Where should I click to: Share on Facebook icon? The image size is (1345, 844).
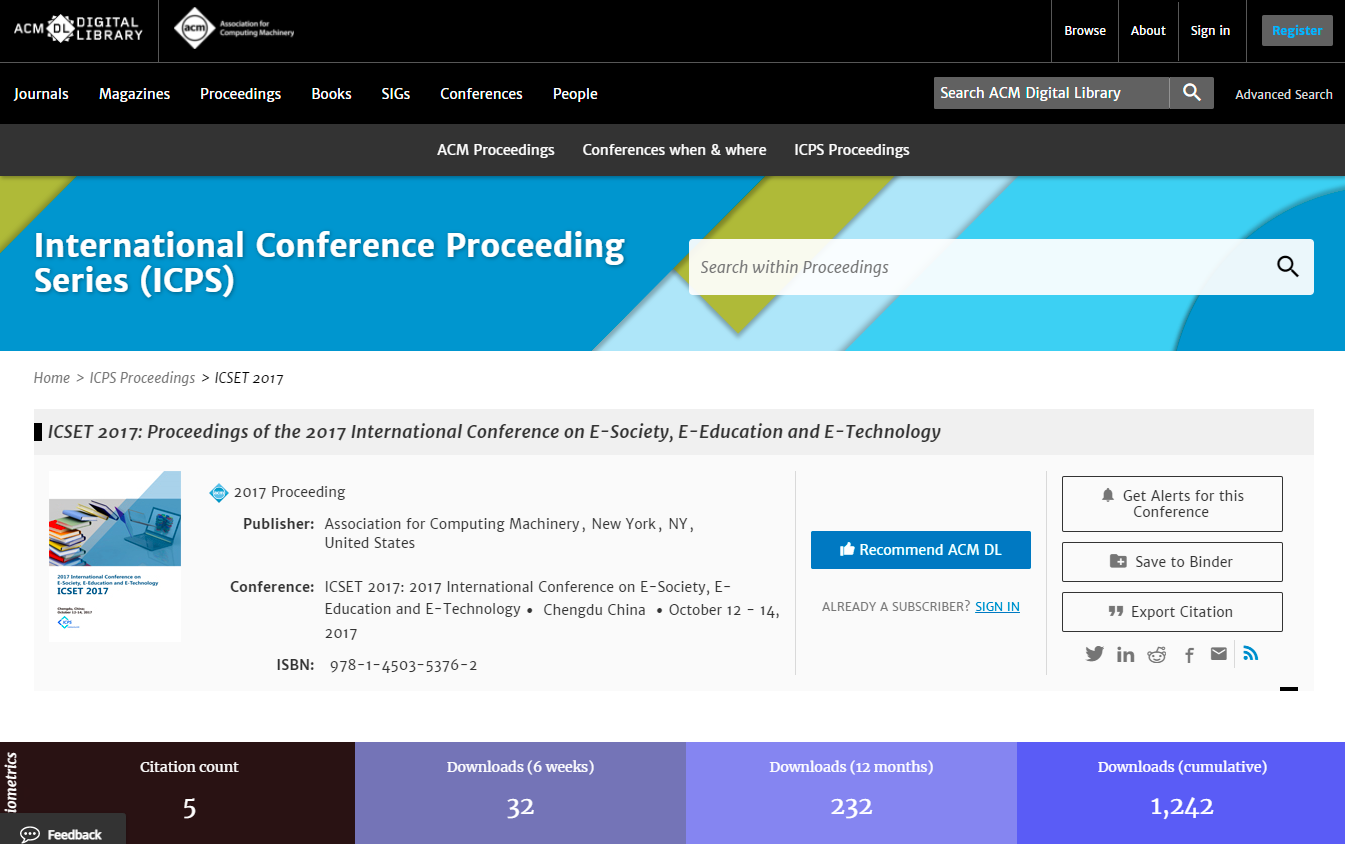pyautogui.click(x=1189, y=655)
